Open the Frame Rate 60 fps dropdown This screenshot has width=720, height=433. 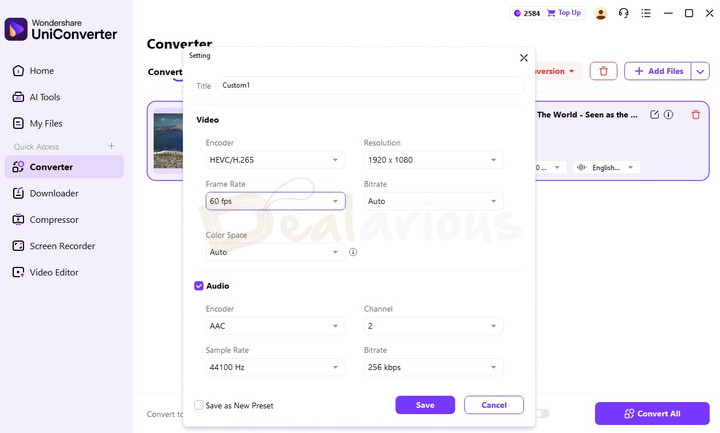[x=275, y=201]
